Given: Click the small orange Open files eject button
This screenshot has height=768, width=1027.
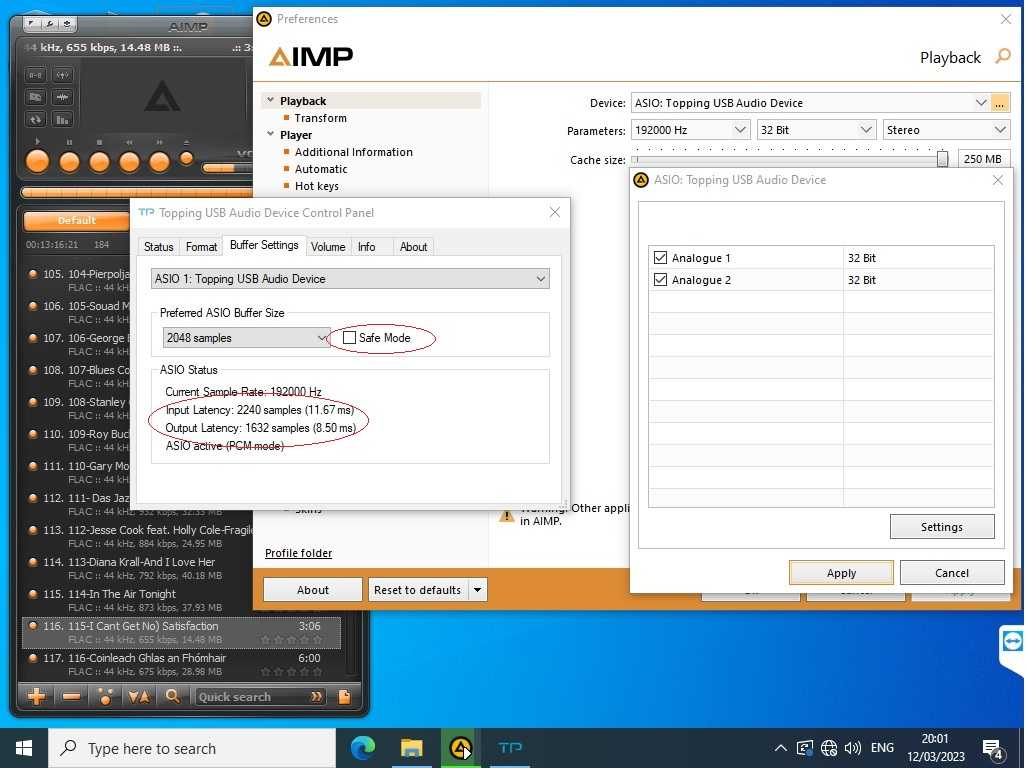Looking at the screenshot, I should 187,158.
